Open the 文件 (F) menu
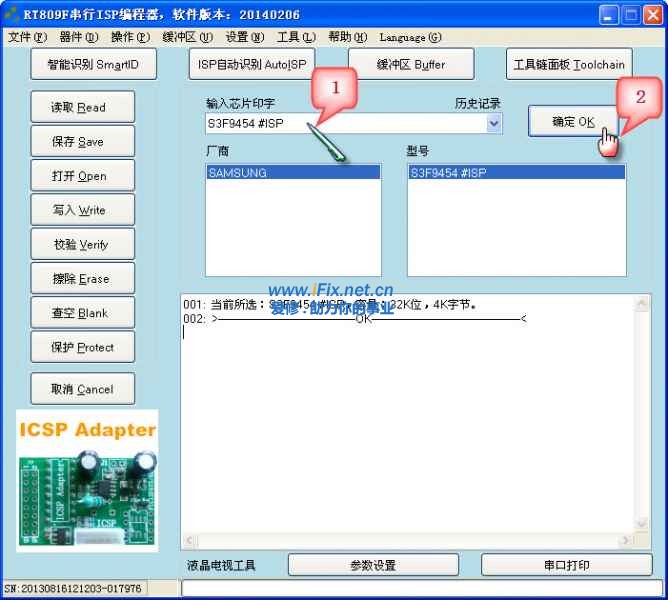Viewport: 668px width, 600px height. coord(28,38)
